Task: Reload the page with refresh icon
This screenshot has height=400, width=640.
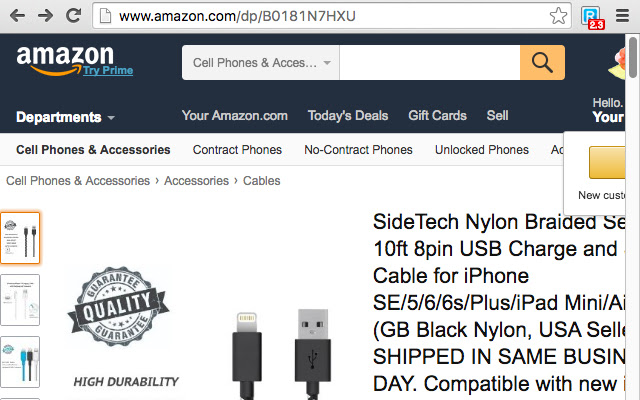Action: (73, 16)
